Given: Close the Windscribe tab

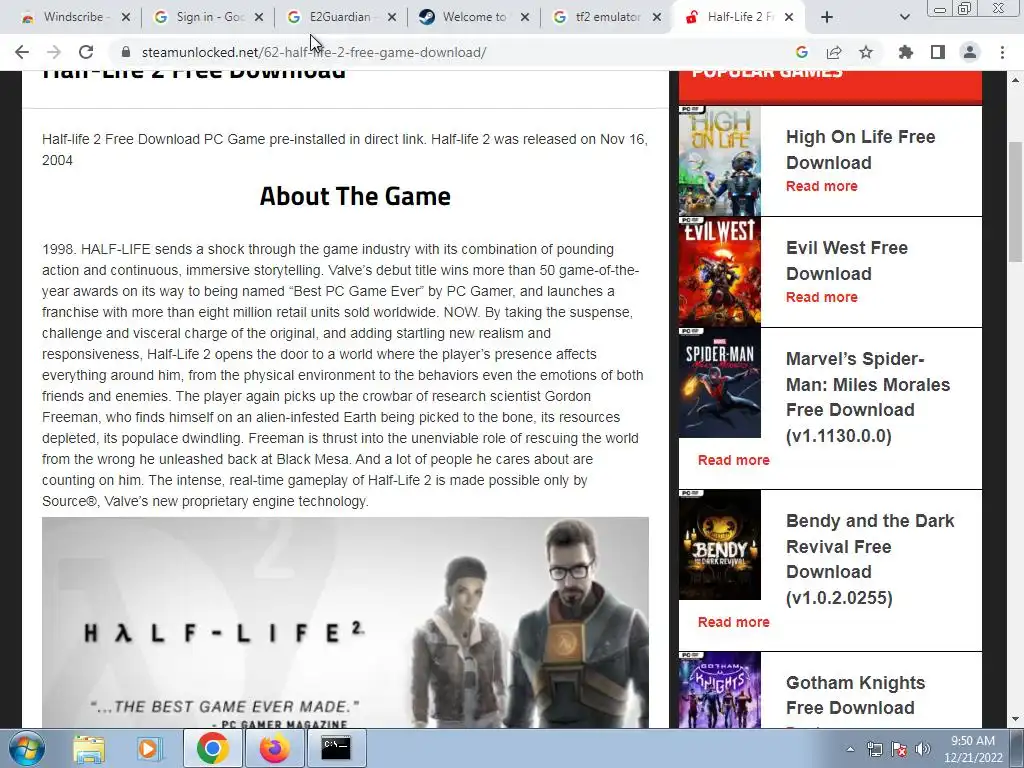Looking at the screenshot, I should pos(126,17).
